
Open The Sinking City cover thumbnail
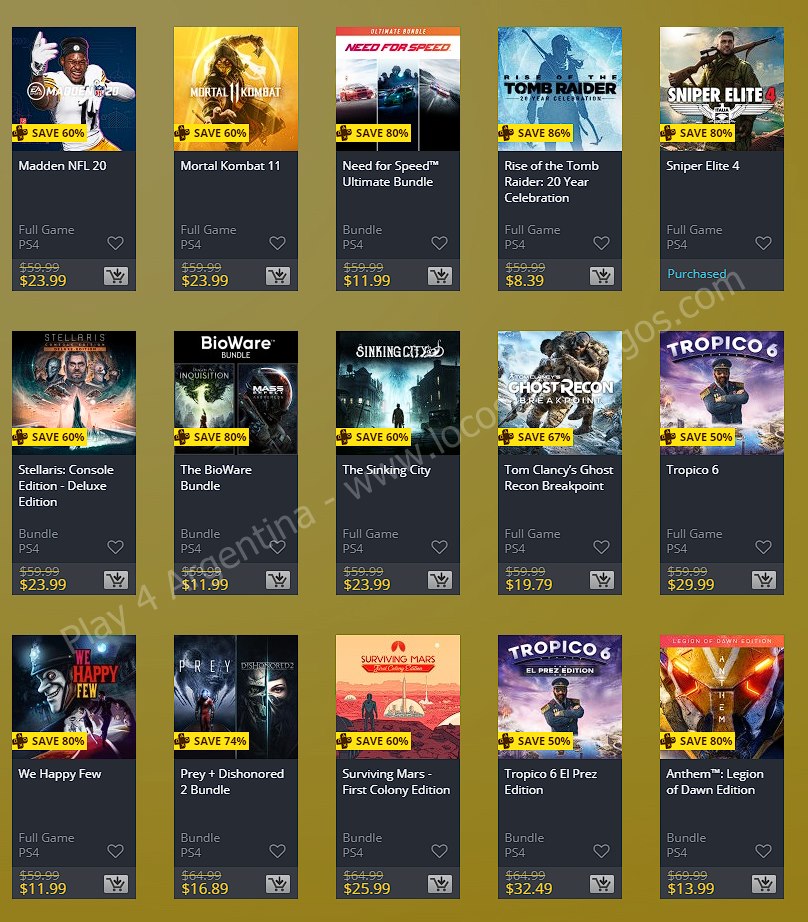(398, 393)
